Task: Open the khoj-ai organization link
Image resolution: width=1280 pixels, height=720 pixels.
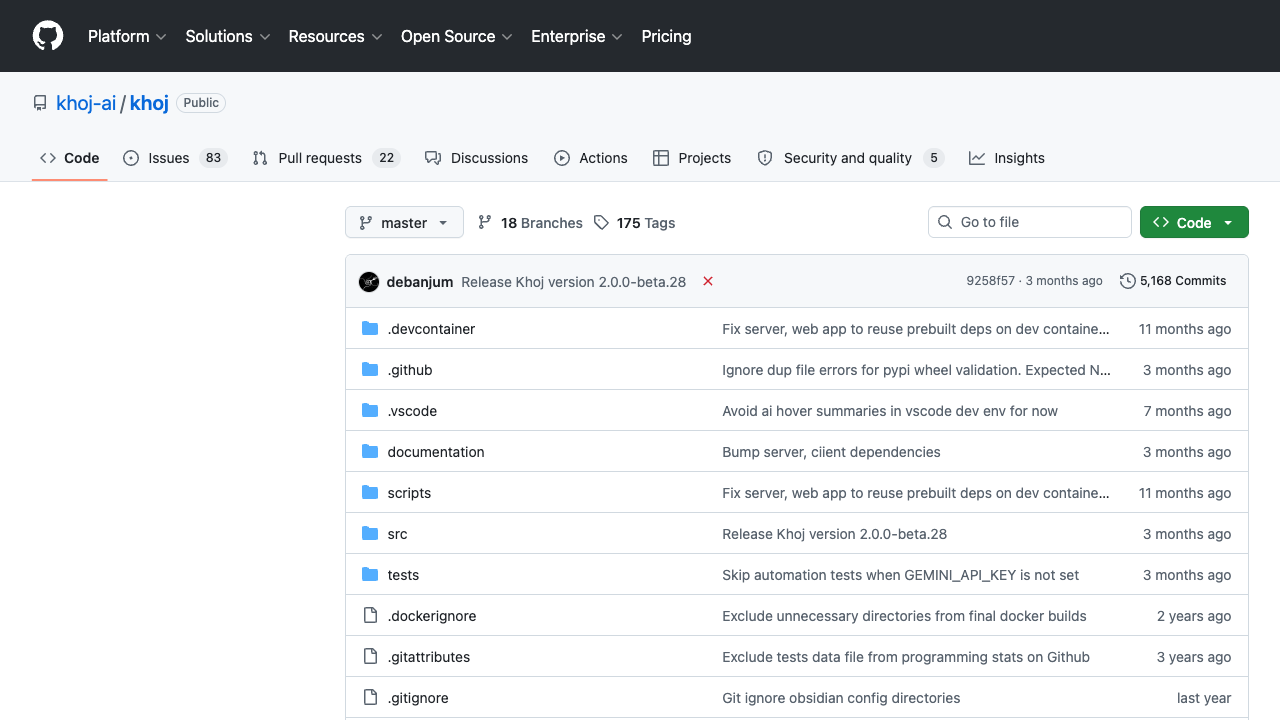Action: point(86,103)
